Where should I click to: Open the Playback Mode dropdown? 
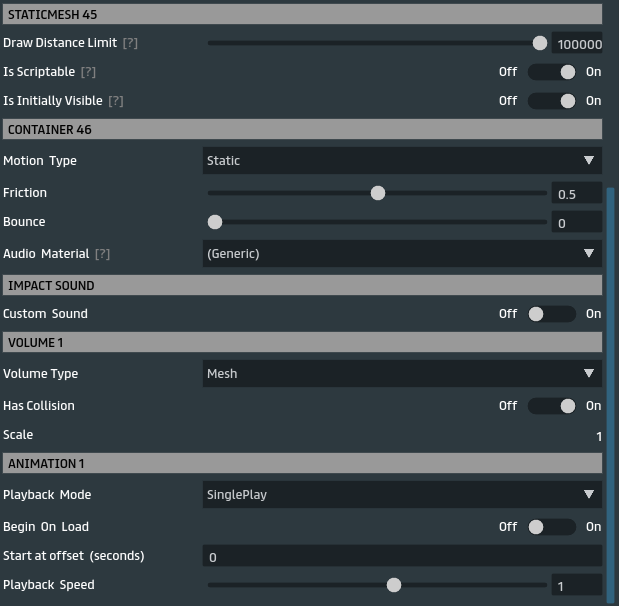click(x=402, y=494)
